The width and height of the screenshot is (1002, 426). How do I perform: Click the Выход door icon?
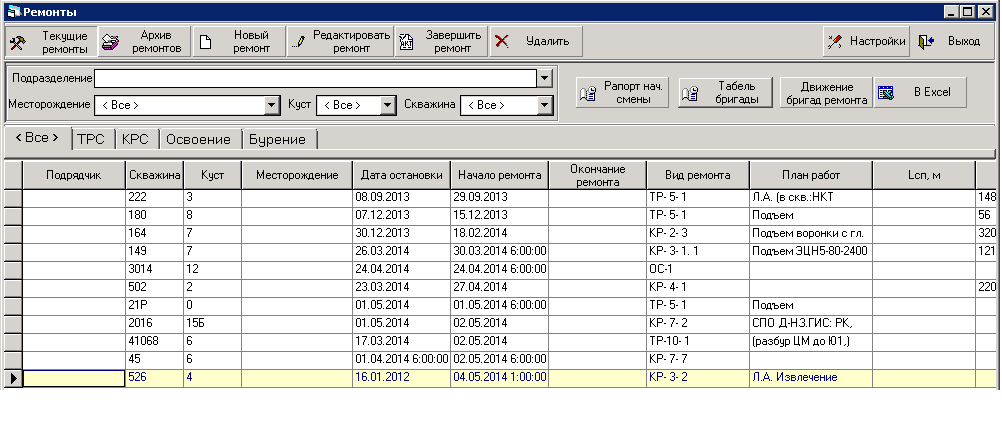point(926,42)
